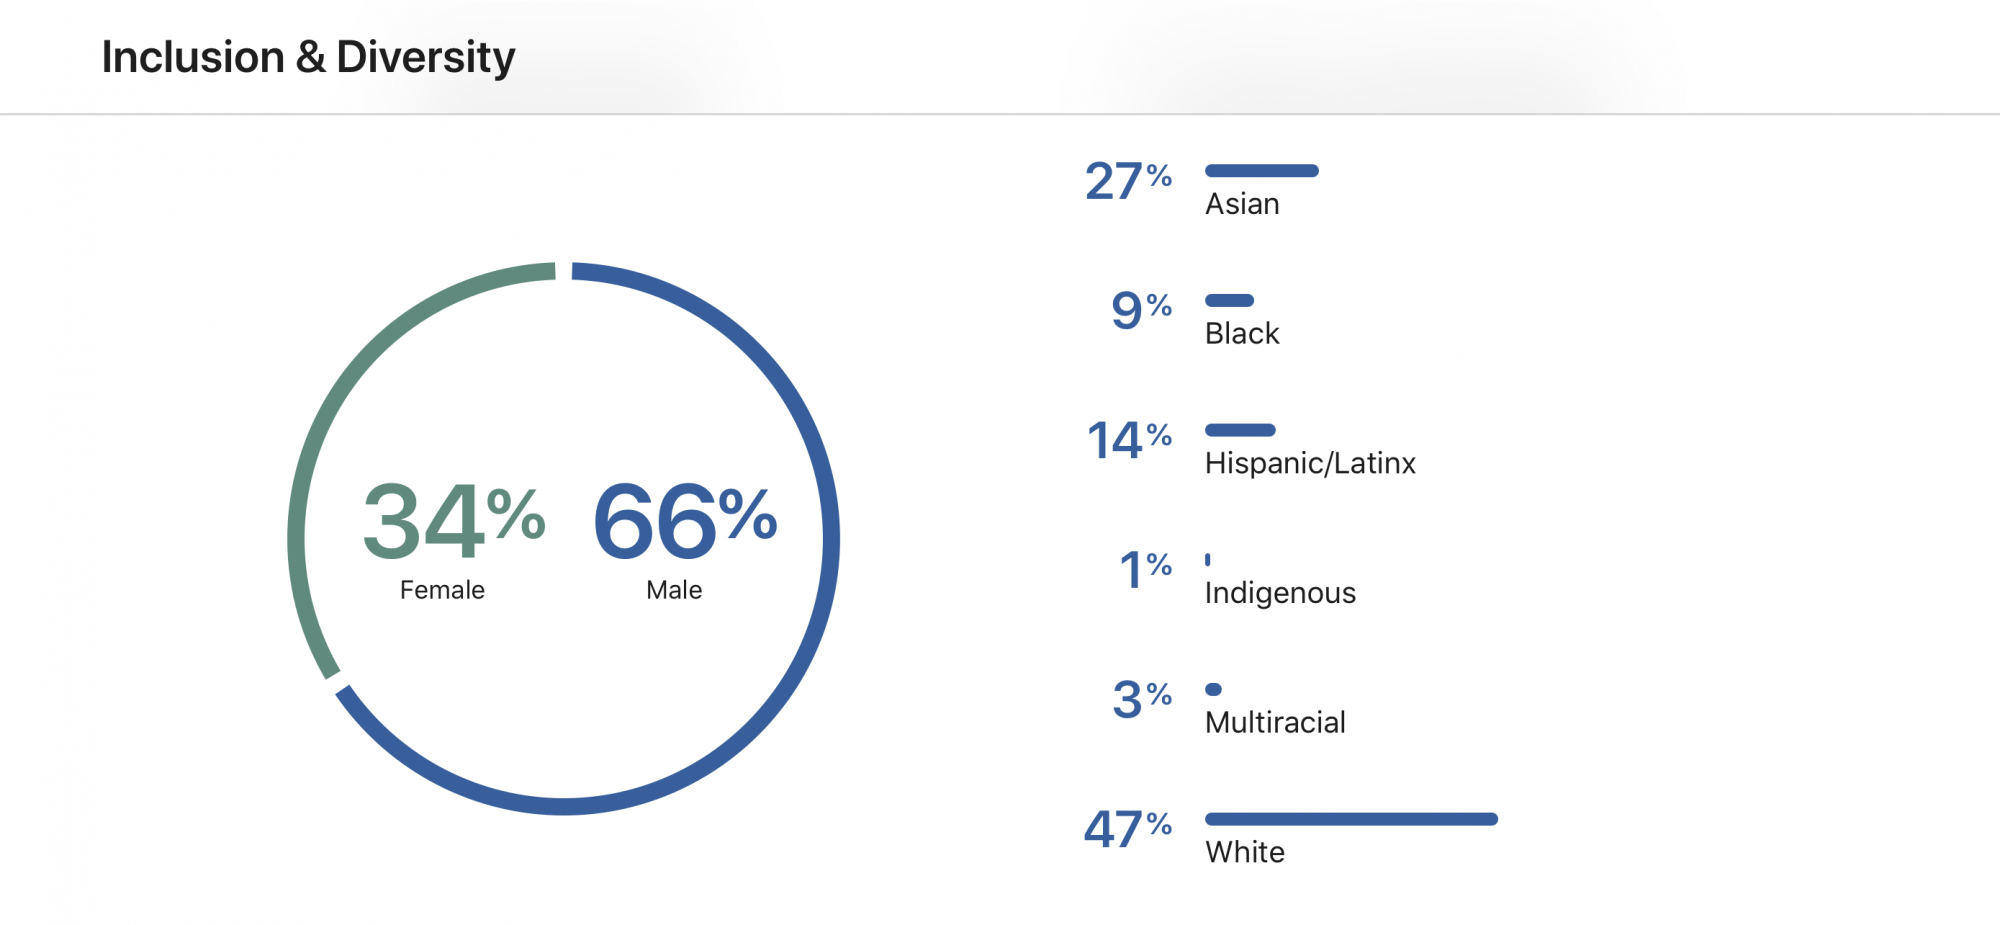Select the 47% White figure
The width and height of the screenshot is (2000, 925).
pos(1128,829)
